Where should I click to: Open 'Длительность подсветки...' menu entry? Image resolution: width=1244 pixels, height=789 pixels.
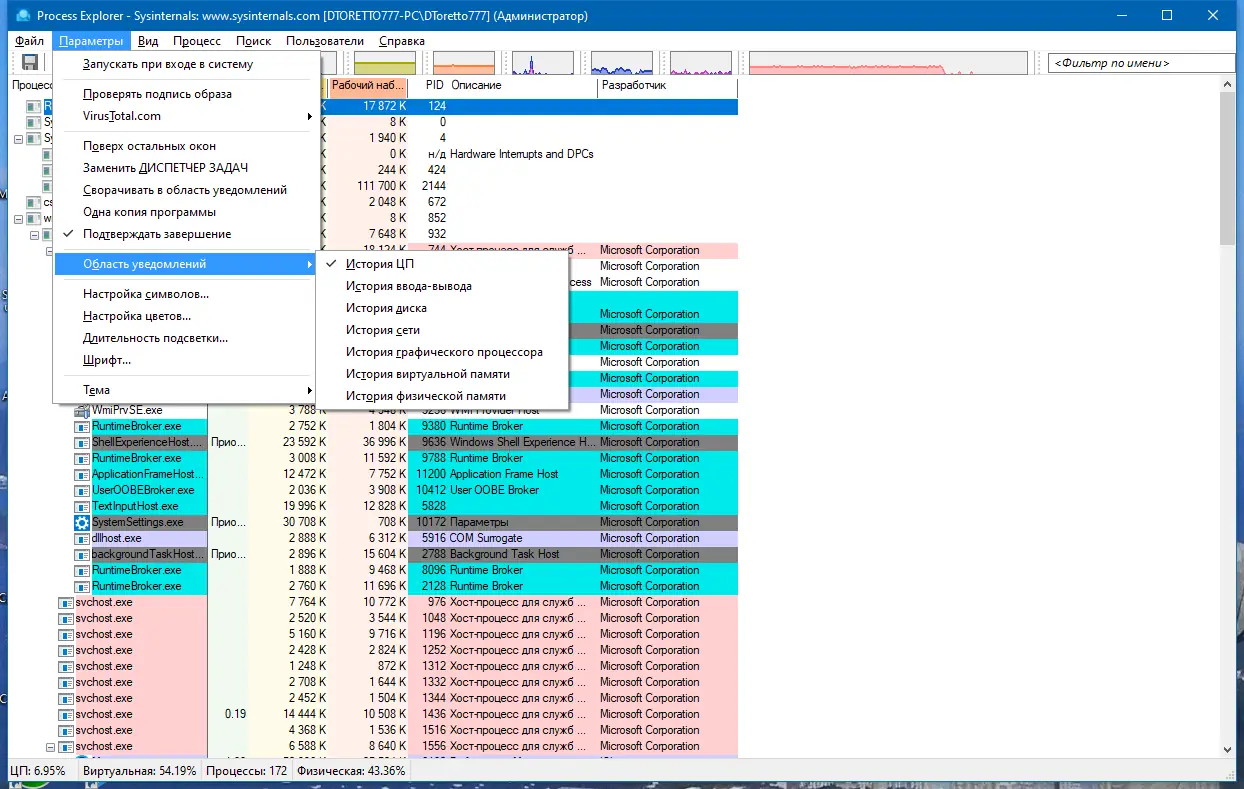point(187,338)
